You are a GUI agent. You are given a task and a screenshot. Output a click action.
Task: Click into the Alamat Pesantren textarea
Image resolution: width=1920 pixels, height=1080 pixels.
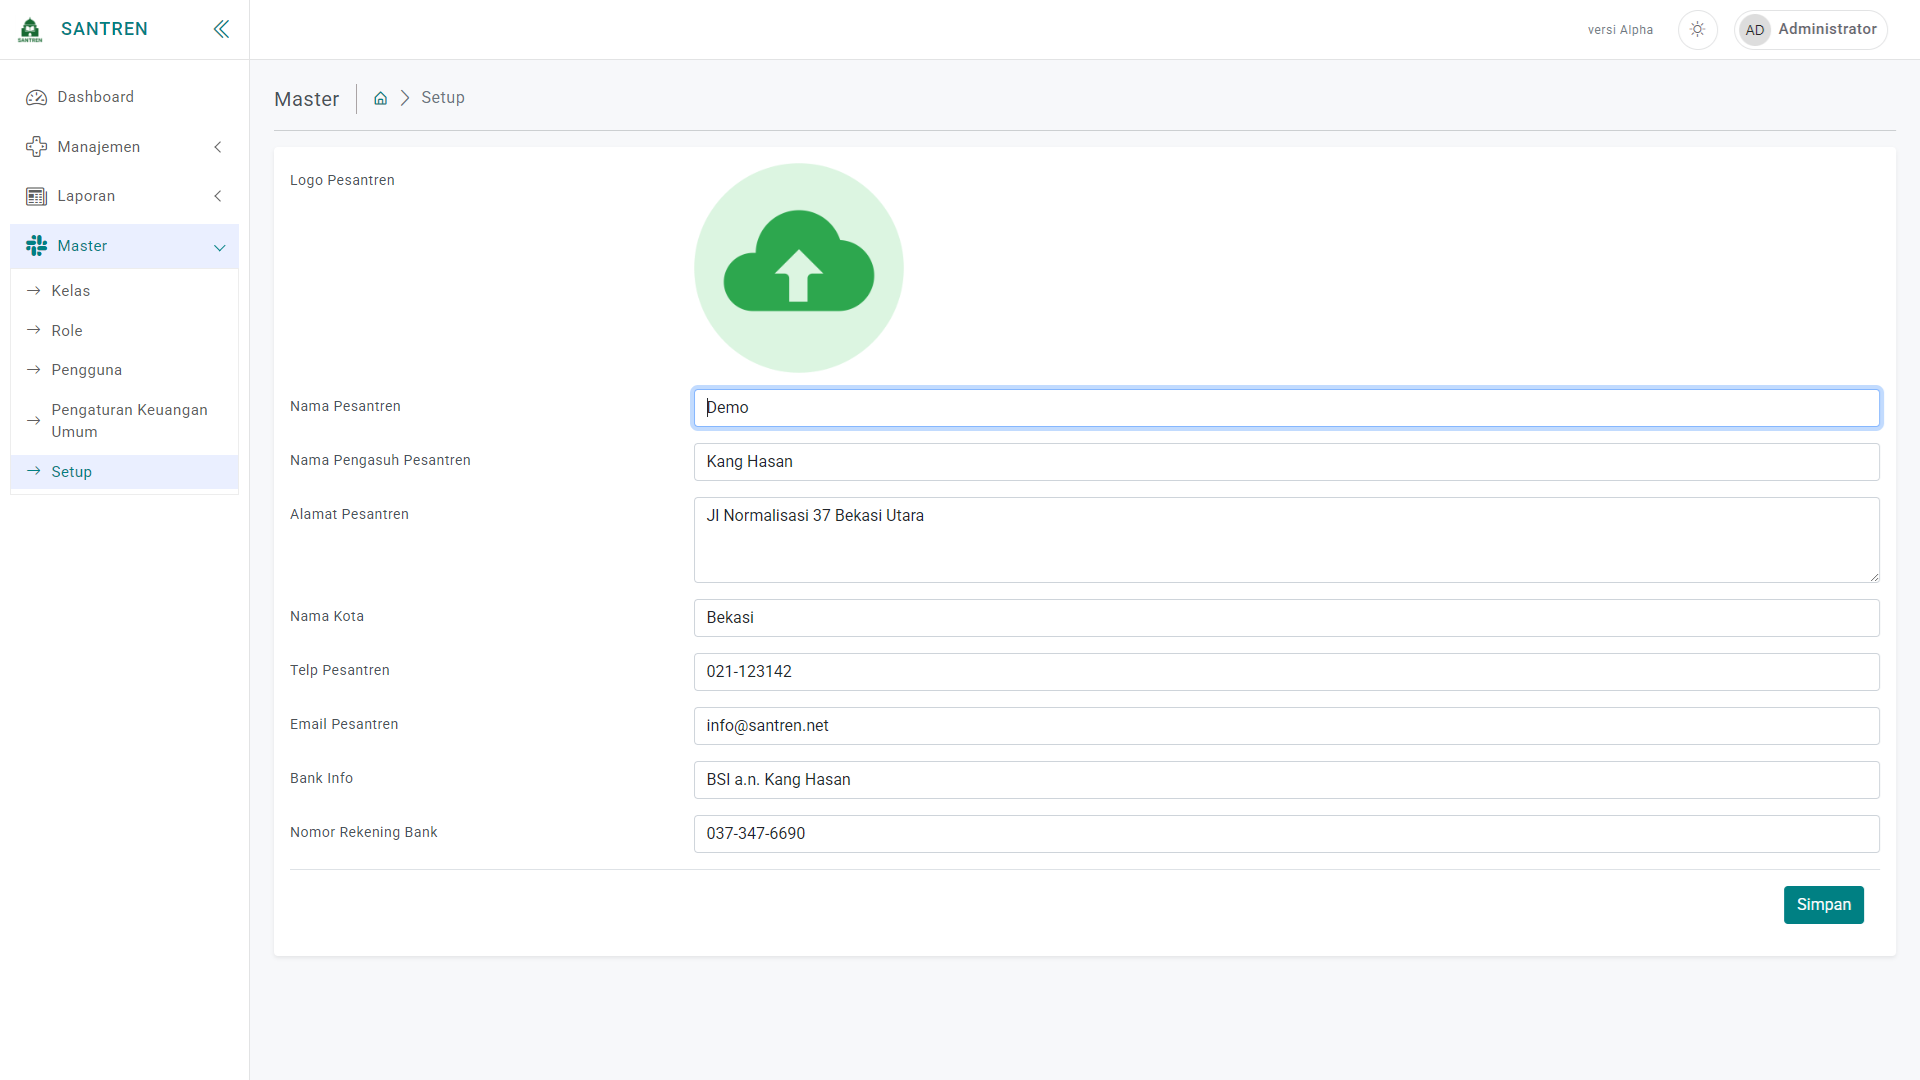[1286, 540]
